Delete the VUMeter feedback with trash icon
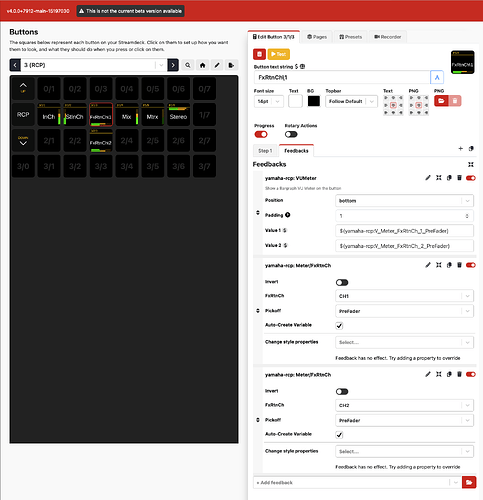This screenshot has width=483, height=500. click(x=459, y=178)
